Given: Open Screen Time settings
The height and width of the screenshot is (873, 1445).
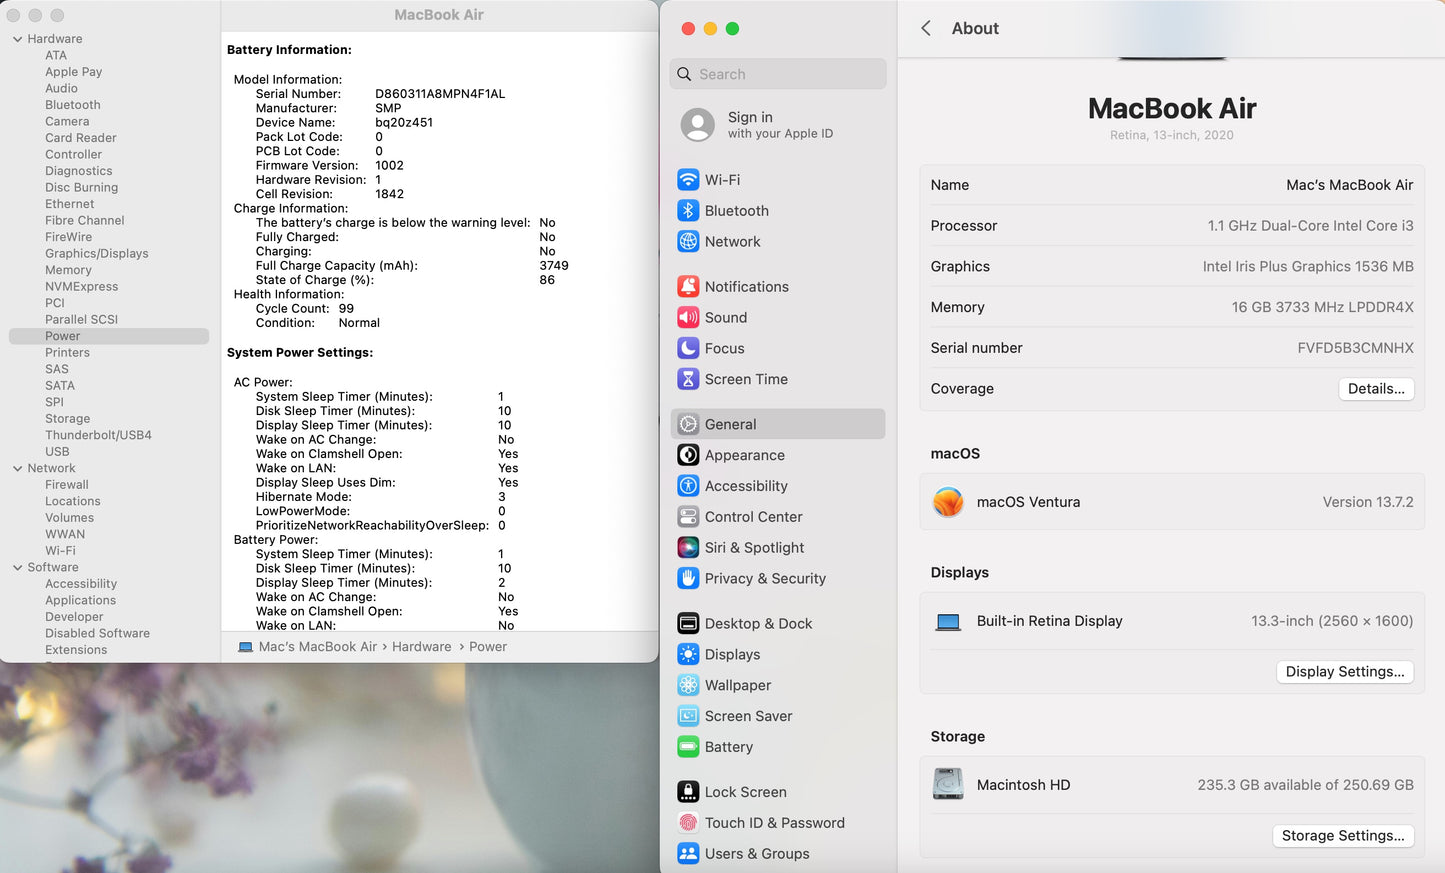Looking at the screenshot, I should point(744,379).
